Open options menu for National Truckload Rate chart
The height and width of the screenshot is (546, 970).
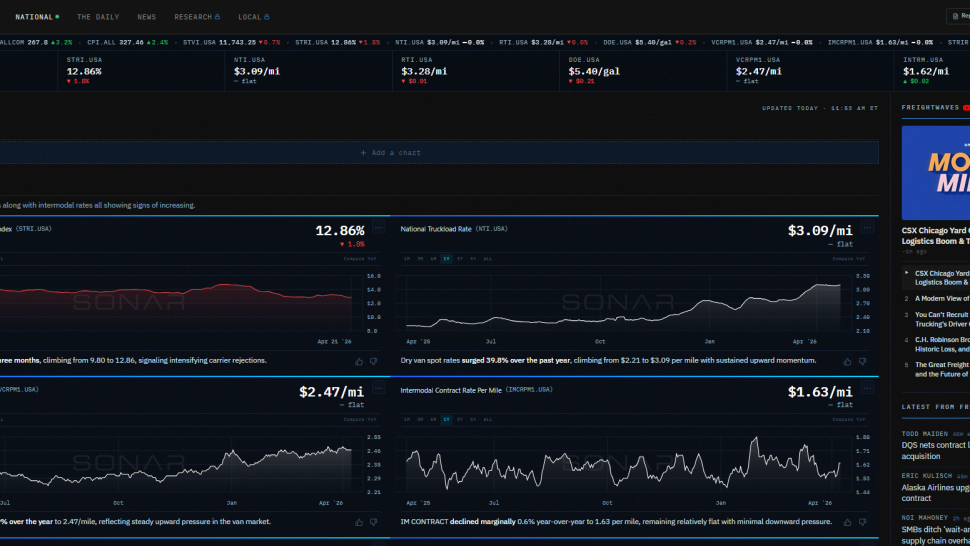coord(867,228)
